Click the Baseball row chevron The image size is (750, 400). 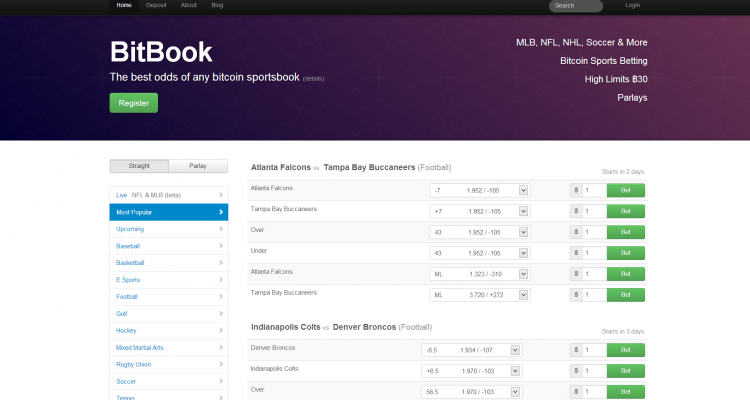[221, 246]
